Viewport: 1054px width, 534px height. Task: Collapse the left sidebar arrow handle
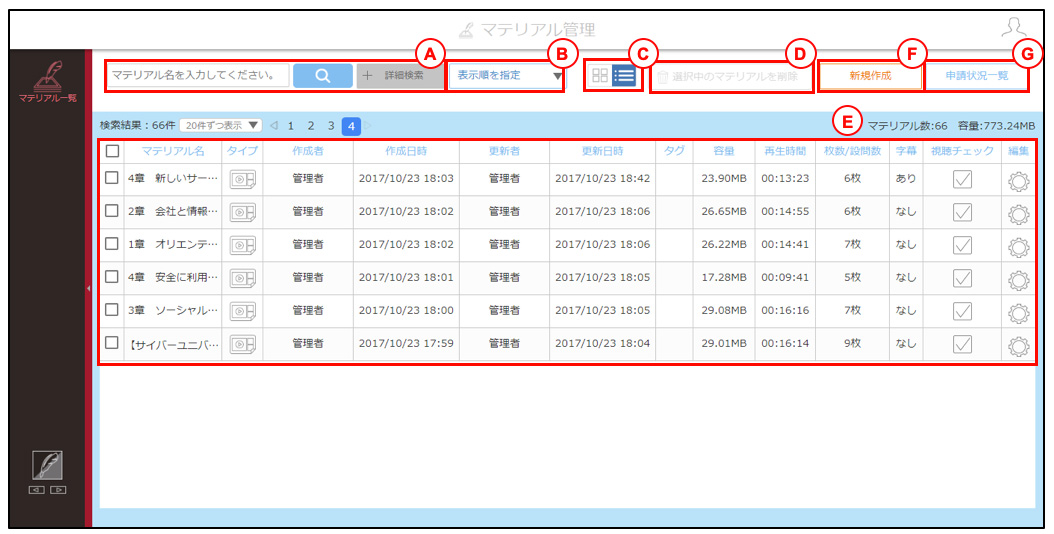pos(88,288)
